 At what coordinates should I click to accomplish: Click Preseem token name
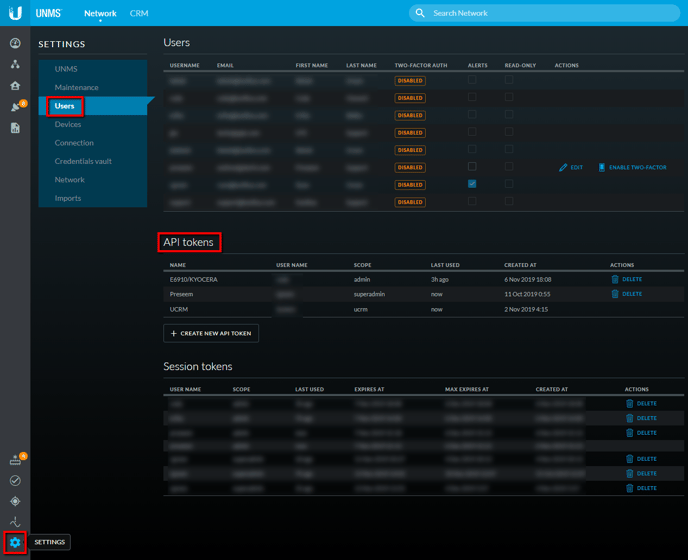click(x=181, y=294)
